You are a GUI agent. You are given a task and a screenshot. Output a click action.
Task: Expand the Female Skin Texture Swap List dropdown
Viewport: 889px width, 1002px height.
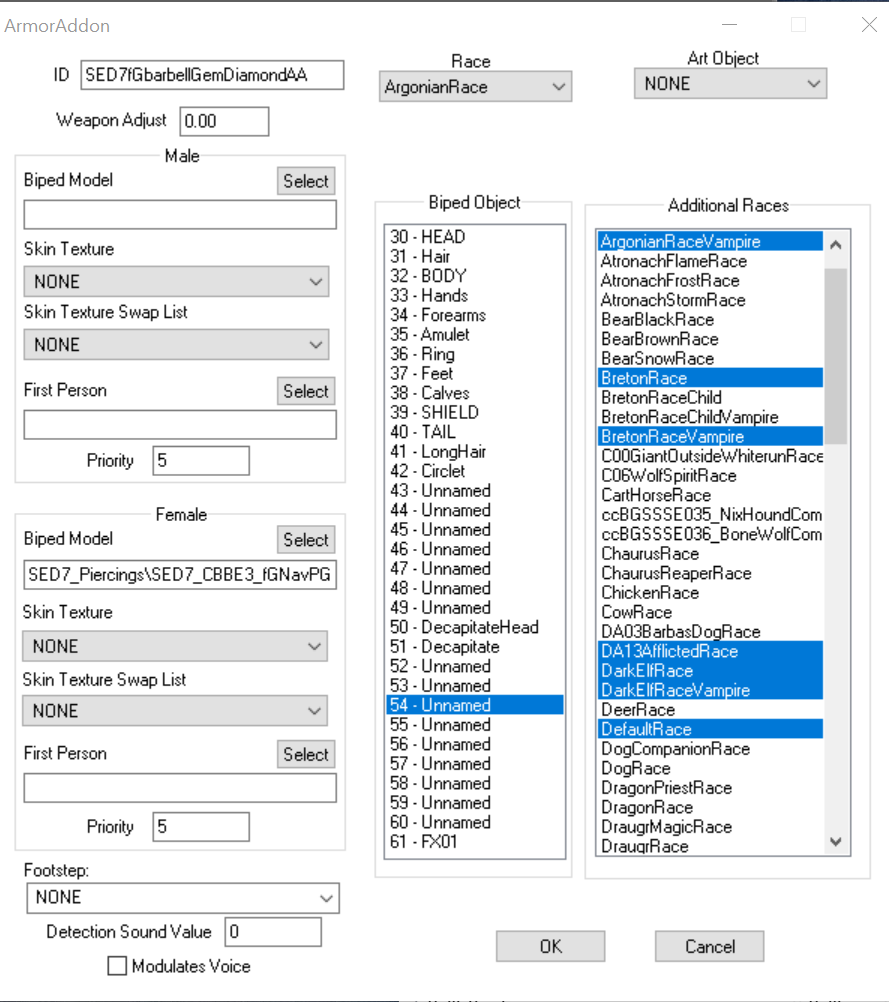[x=175, y=711]
